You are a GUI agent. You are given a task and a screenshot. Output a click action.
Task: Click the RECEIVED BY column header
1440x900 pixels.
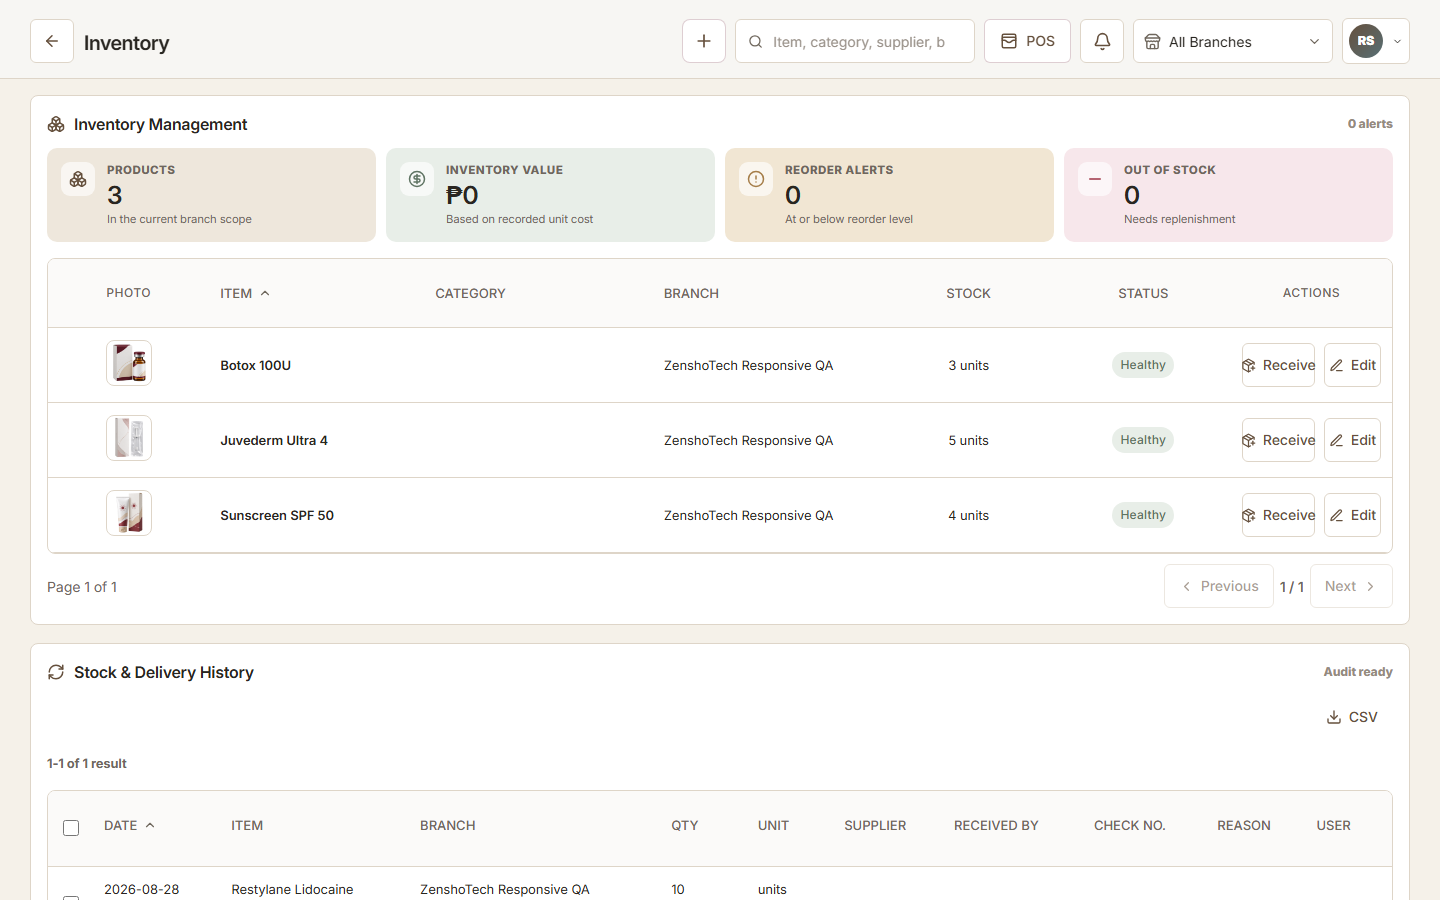[x=996, y=825]
